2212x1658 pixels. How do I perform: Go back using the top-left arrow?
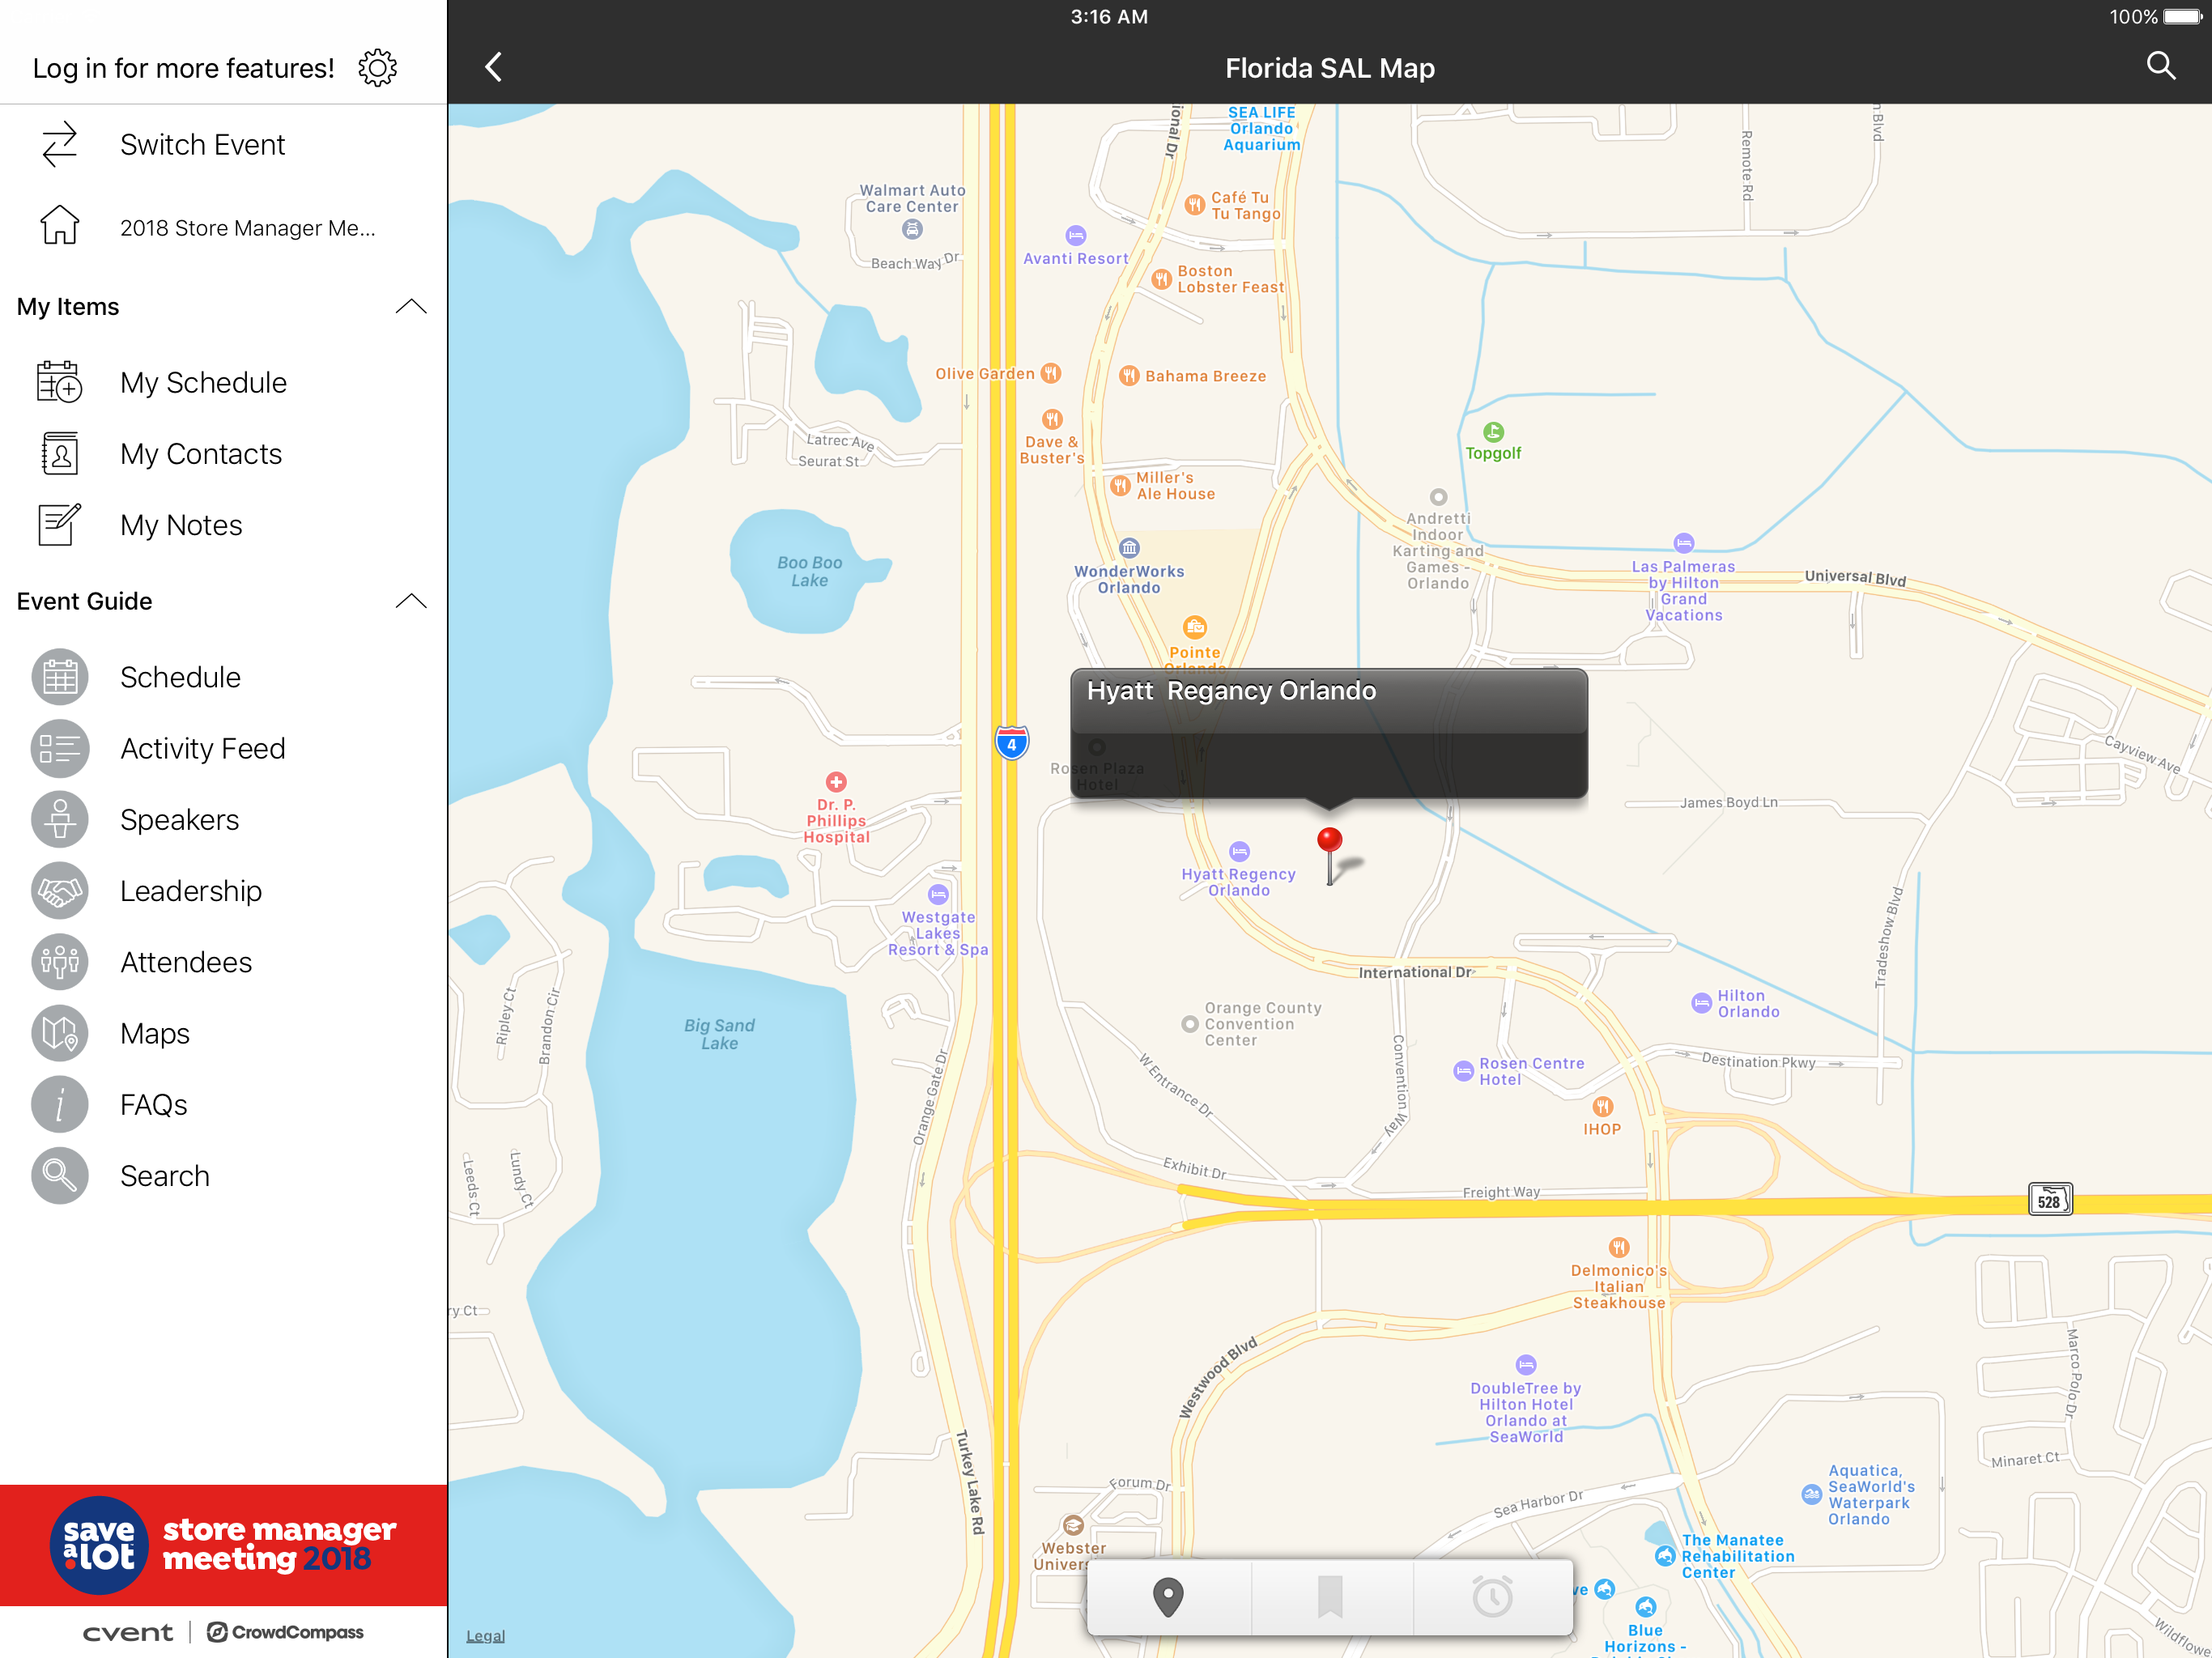click(493, 67)
